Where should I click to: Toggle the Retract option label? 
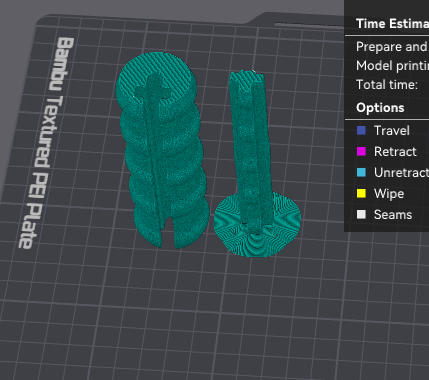tap(395, 152)
